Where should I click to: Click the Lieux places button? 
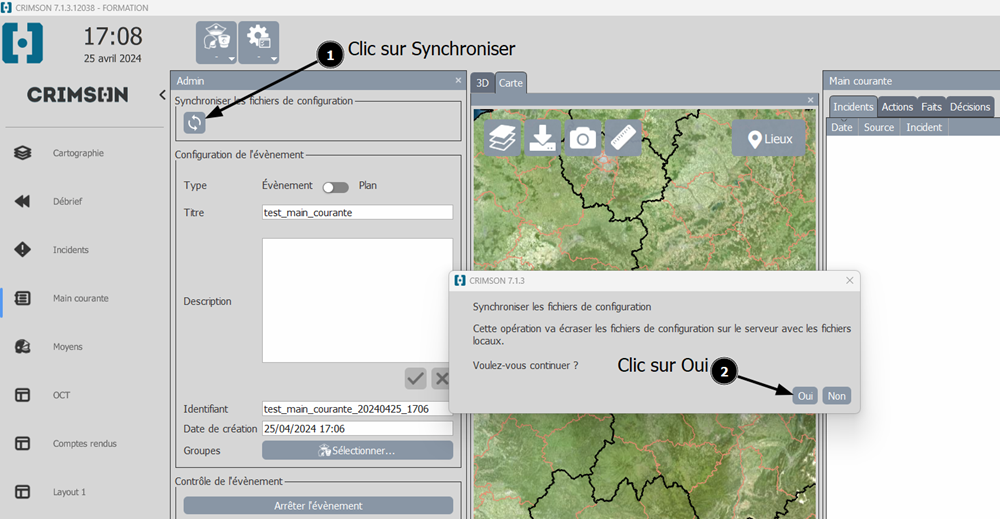click(768, 139)
